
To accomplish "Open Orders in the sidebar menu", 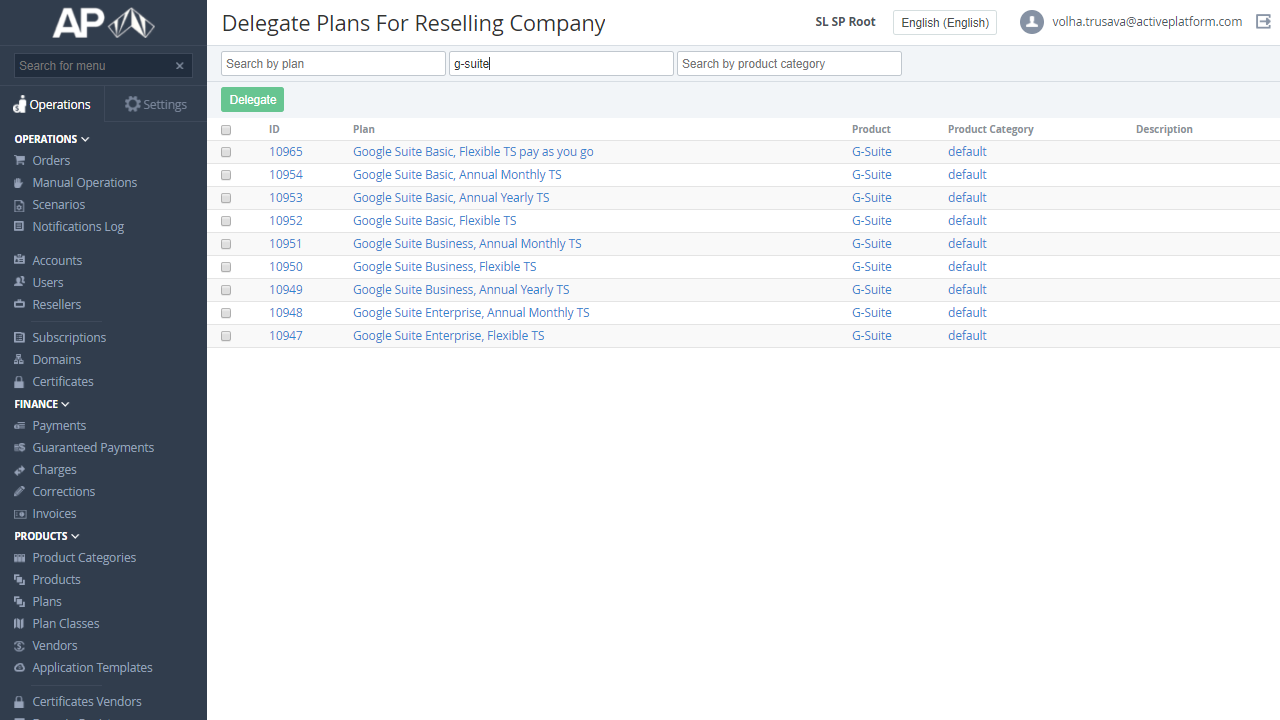I will pyautogui.click(x=51, y=160).
